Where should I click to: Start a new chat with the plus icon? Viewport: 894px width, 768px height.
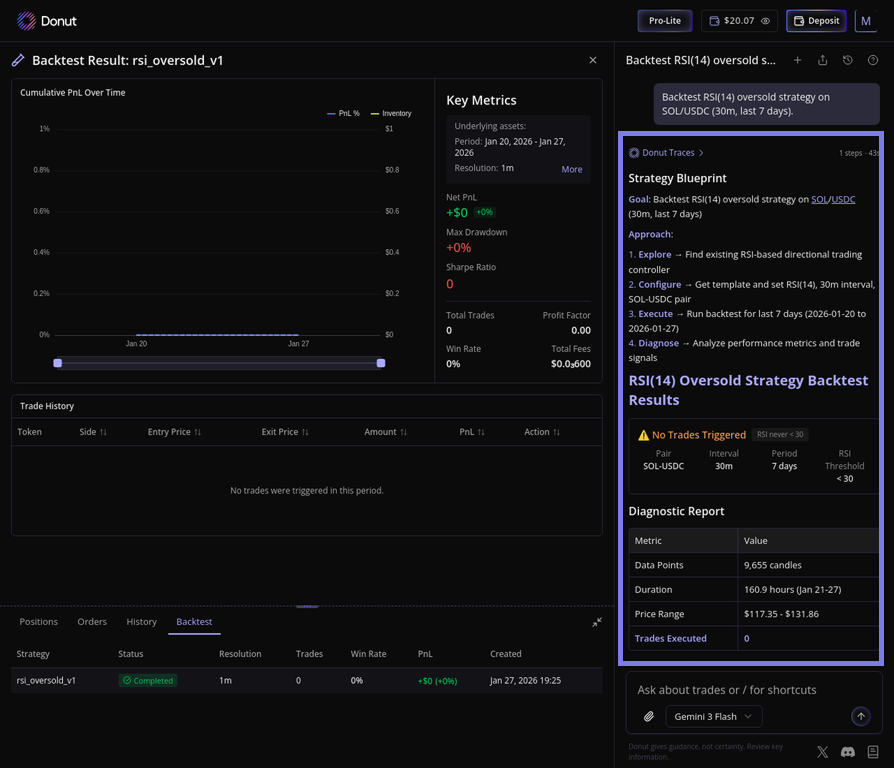pyautogui.click(x=798, y=60)
